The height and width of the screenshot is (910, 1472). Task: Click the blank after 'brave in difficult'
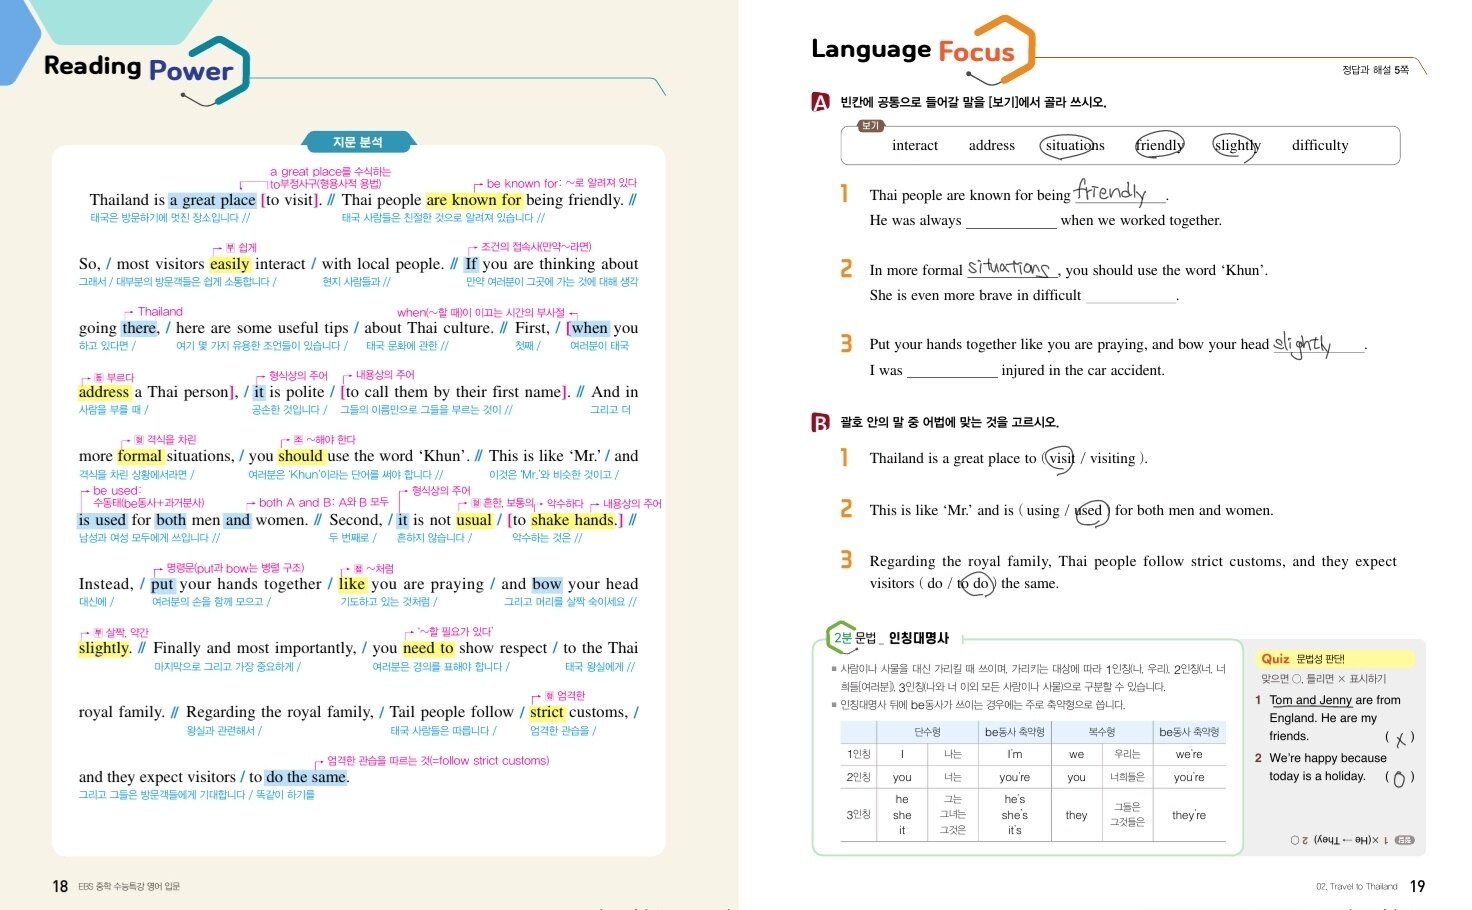coord(1131,296)
